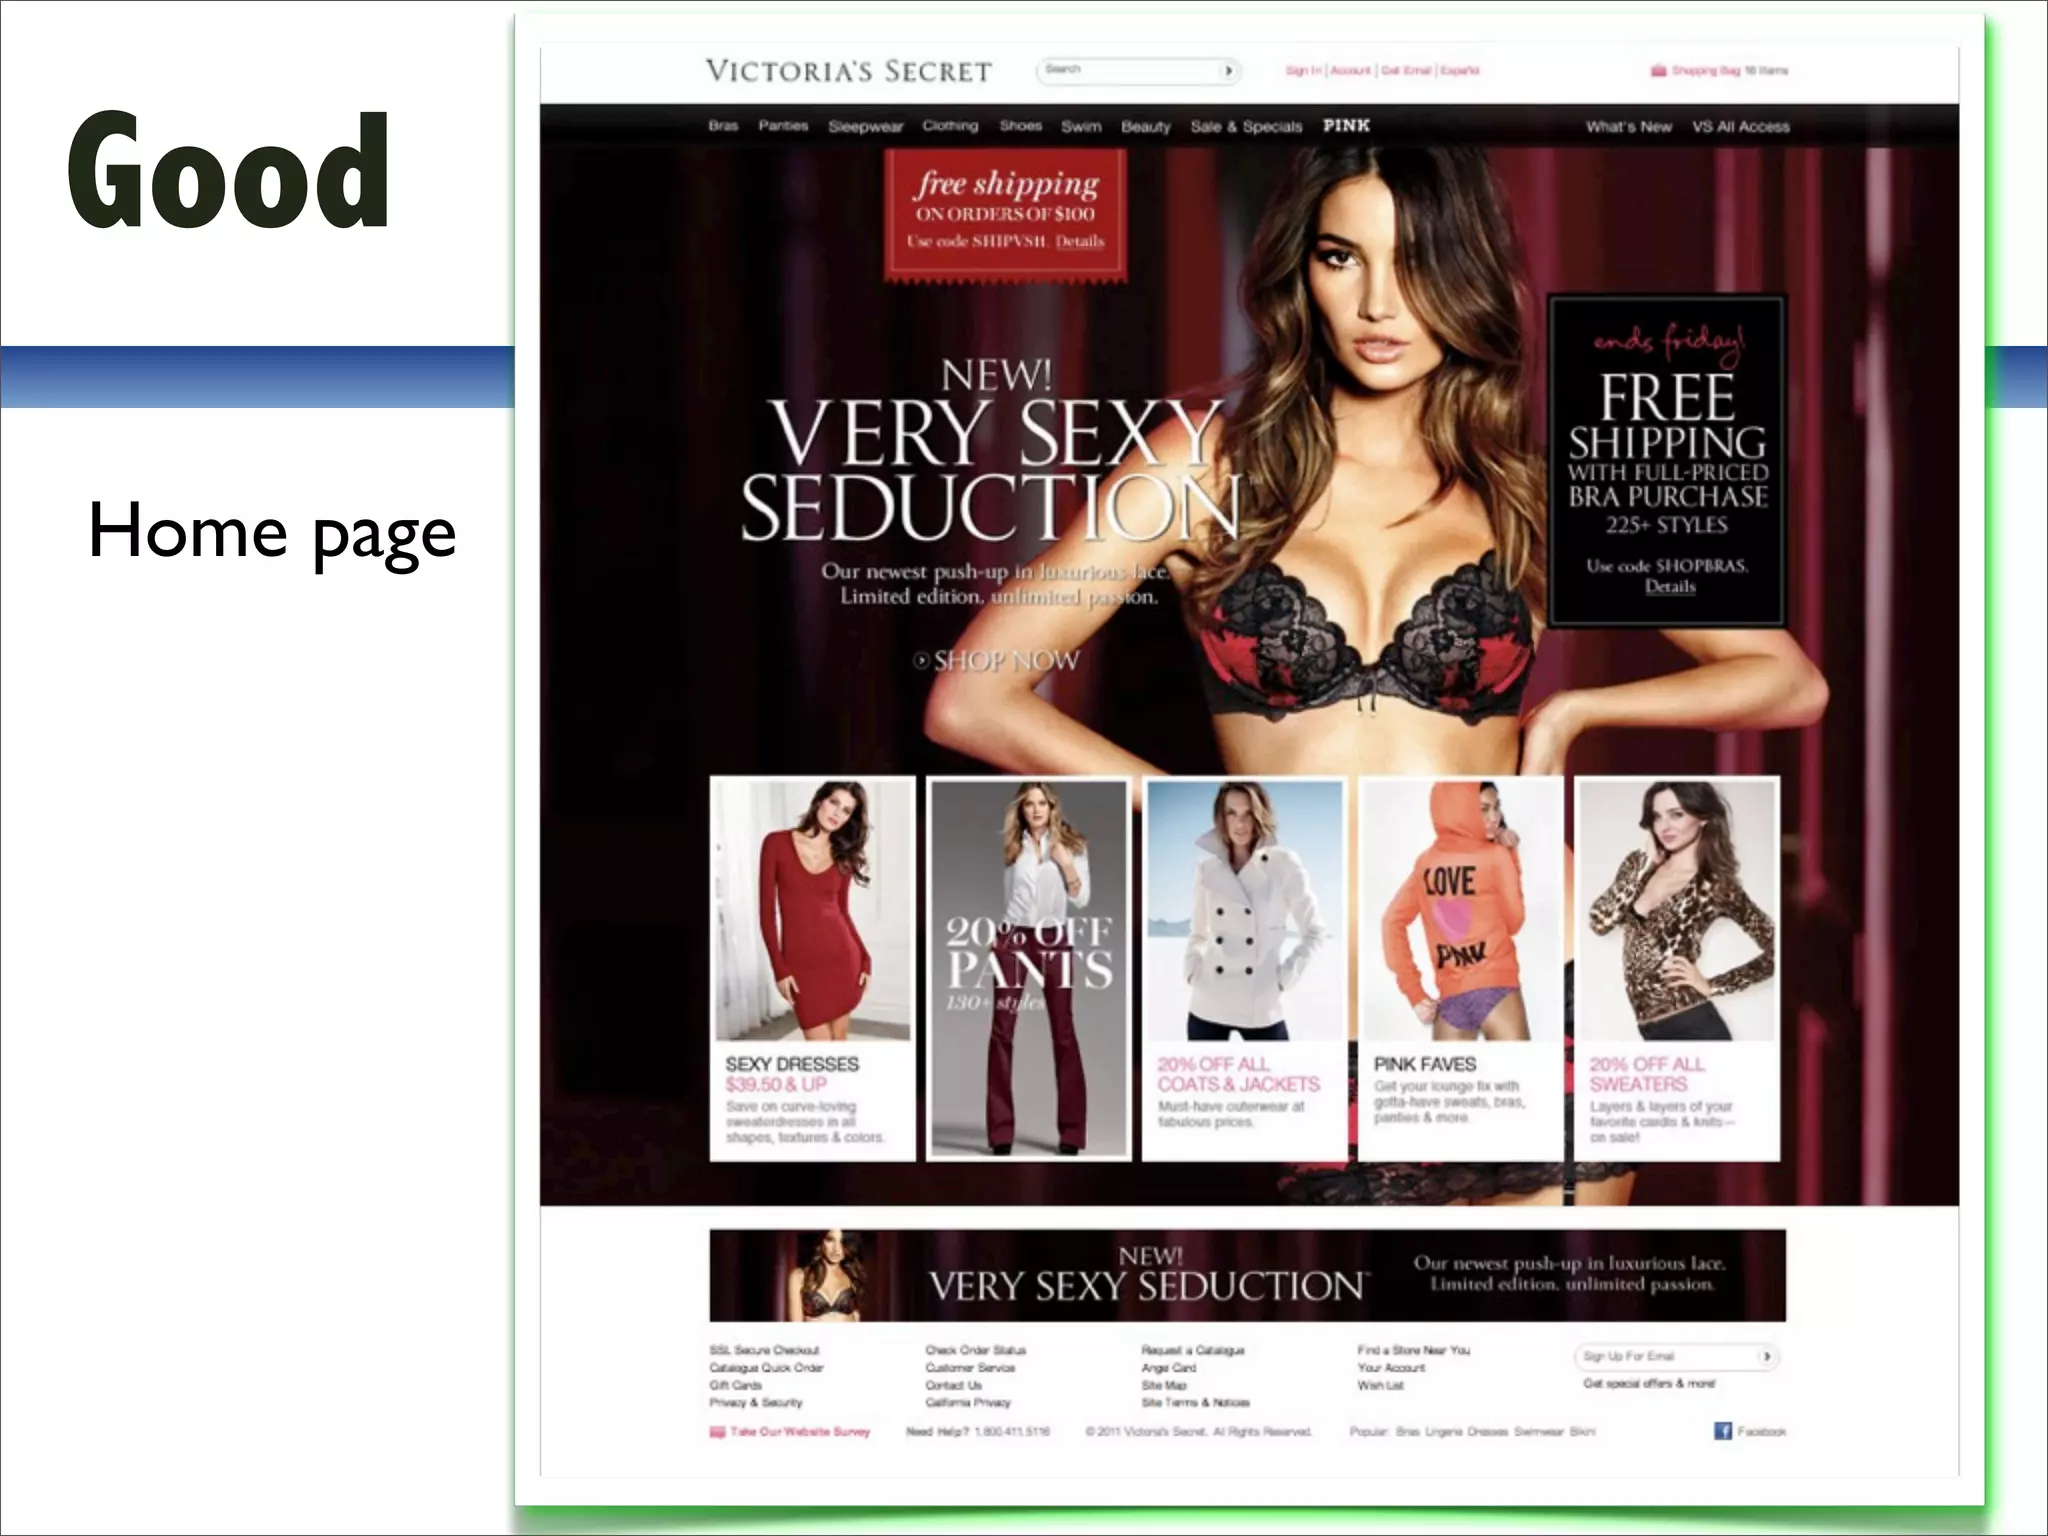Click Details in red free shipping banner
The image size is (2048, 1536).
click(x=1080, y=242)
